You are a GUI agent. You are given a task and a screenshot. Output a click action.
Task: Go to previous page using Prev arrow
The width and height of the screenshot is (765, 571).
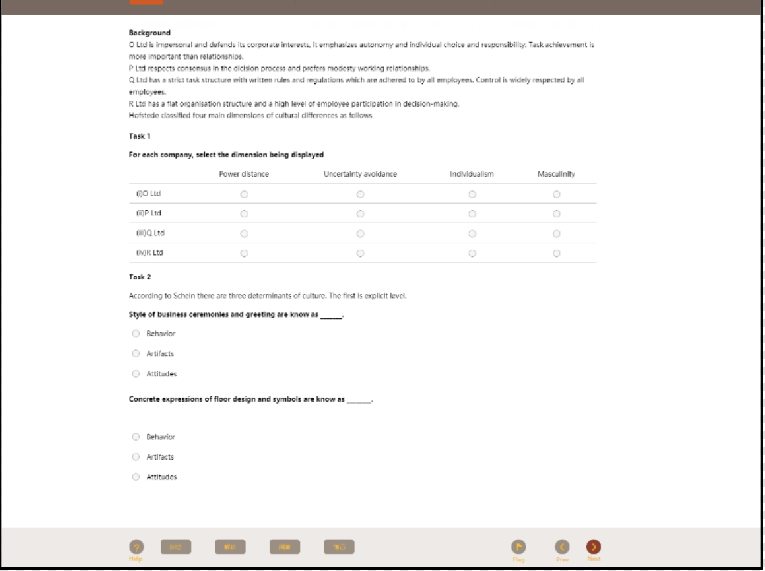tap(562, 546)
